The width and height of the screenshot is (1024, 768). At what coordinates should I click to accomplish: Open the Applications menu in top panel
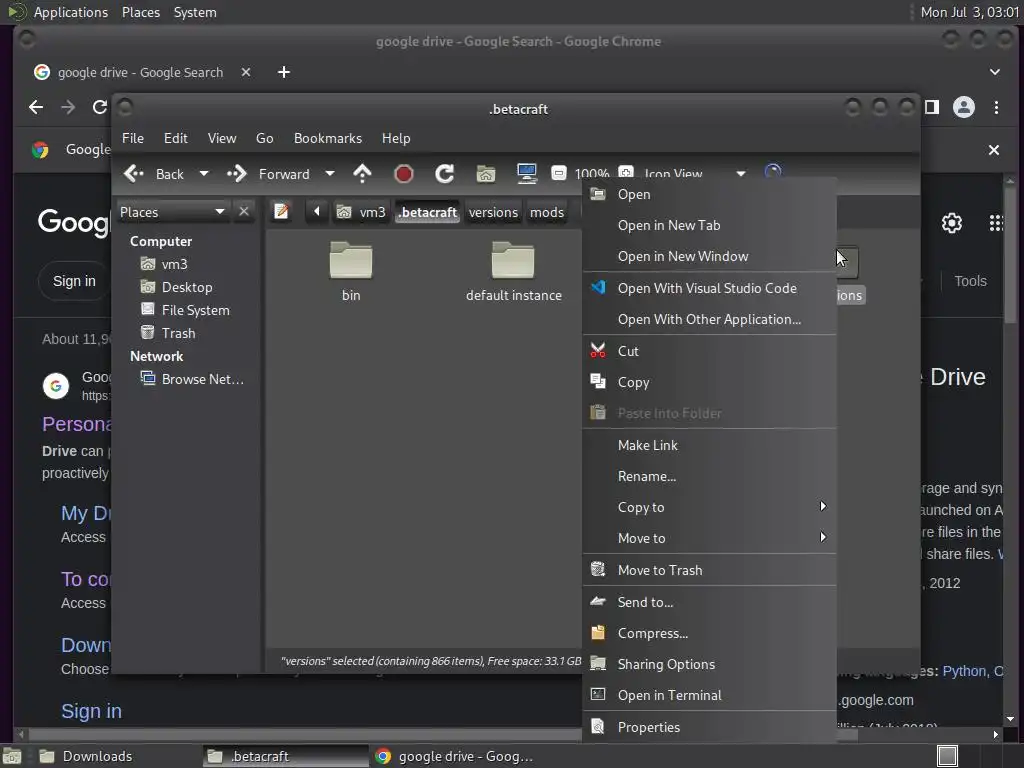coord(71,12)
